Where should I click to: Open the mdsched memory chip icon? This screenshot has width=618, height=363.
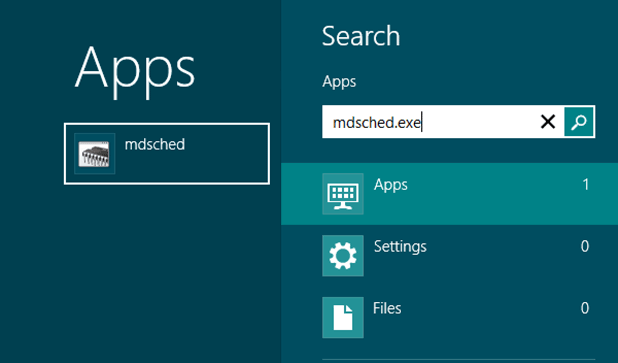(x=94, y=154)
